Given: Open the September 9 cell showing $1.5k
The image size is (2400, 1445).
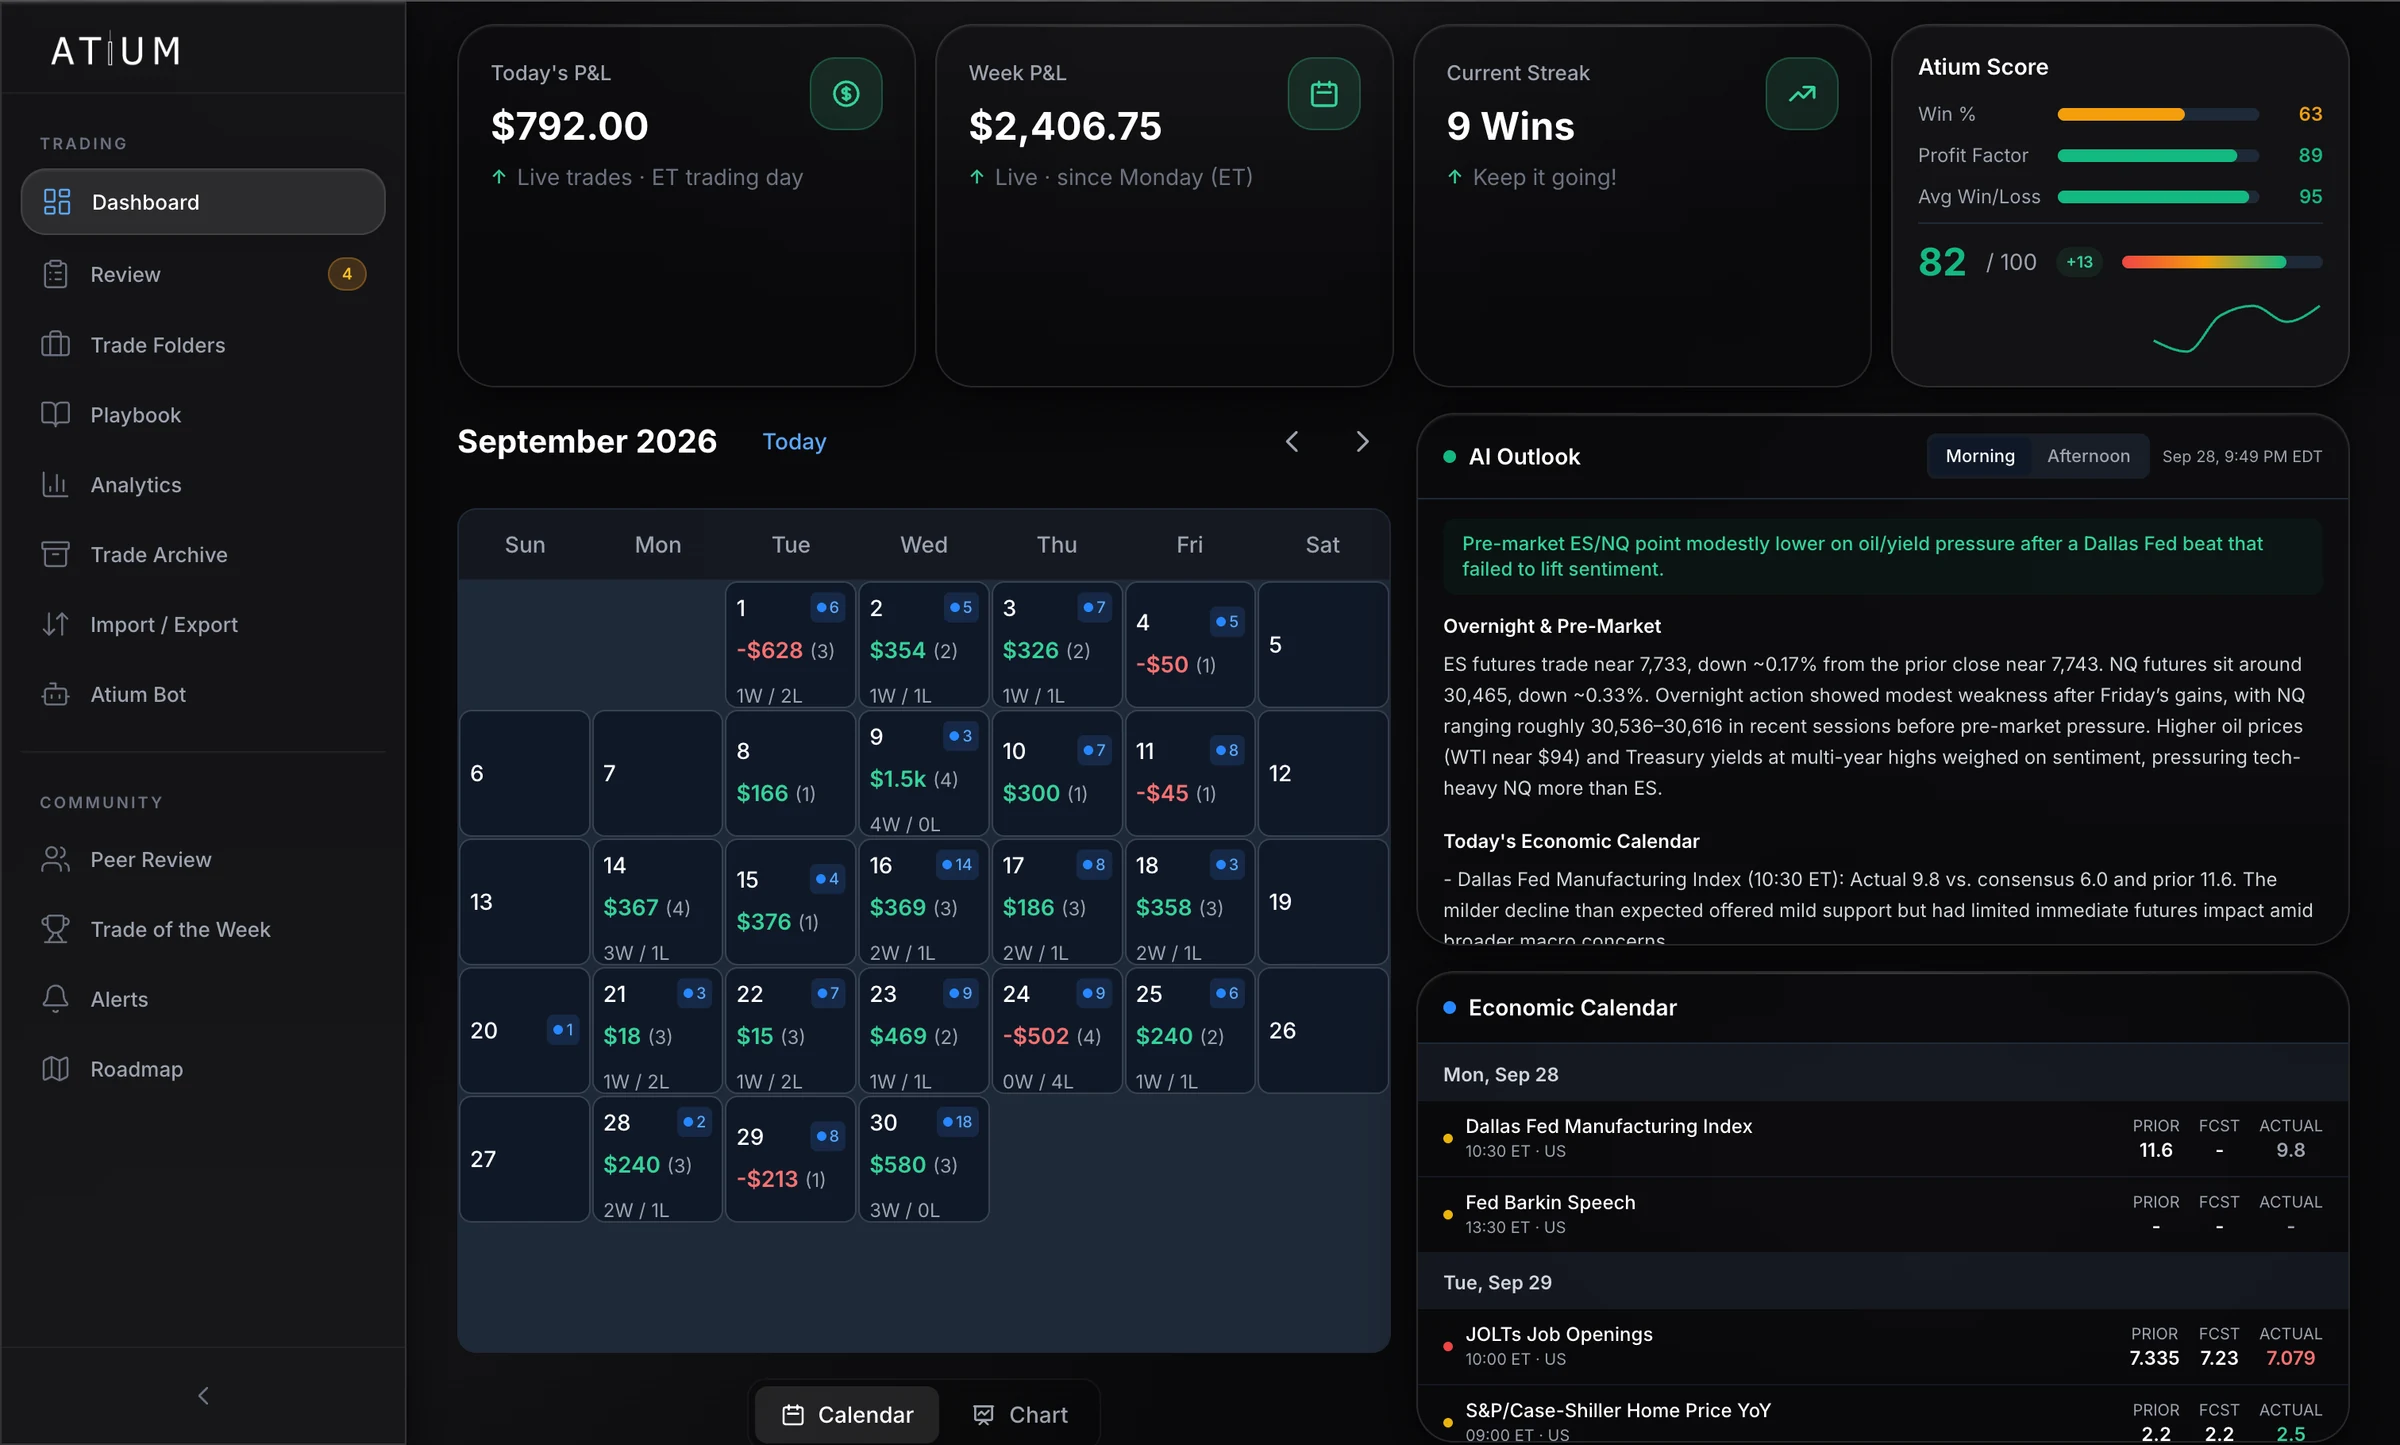Looking at the screenshot, I should point(923,773).
